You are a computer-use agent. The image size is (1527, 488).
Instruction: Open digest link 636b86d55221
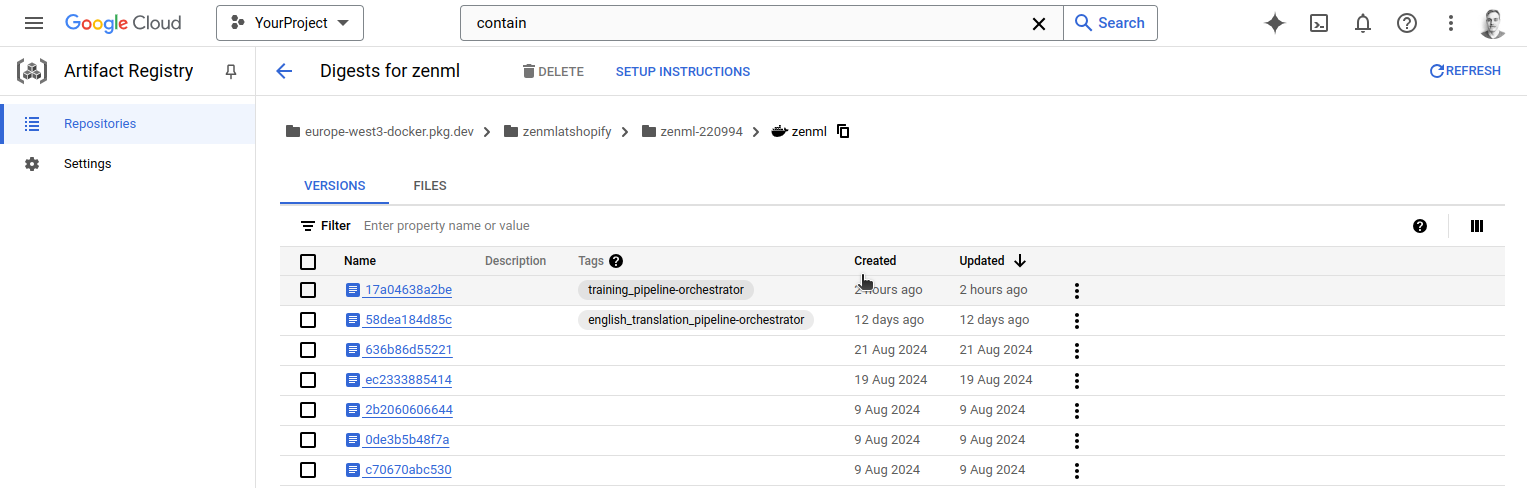(x=408, y=350)
